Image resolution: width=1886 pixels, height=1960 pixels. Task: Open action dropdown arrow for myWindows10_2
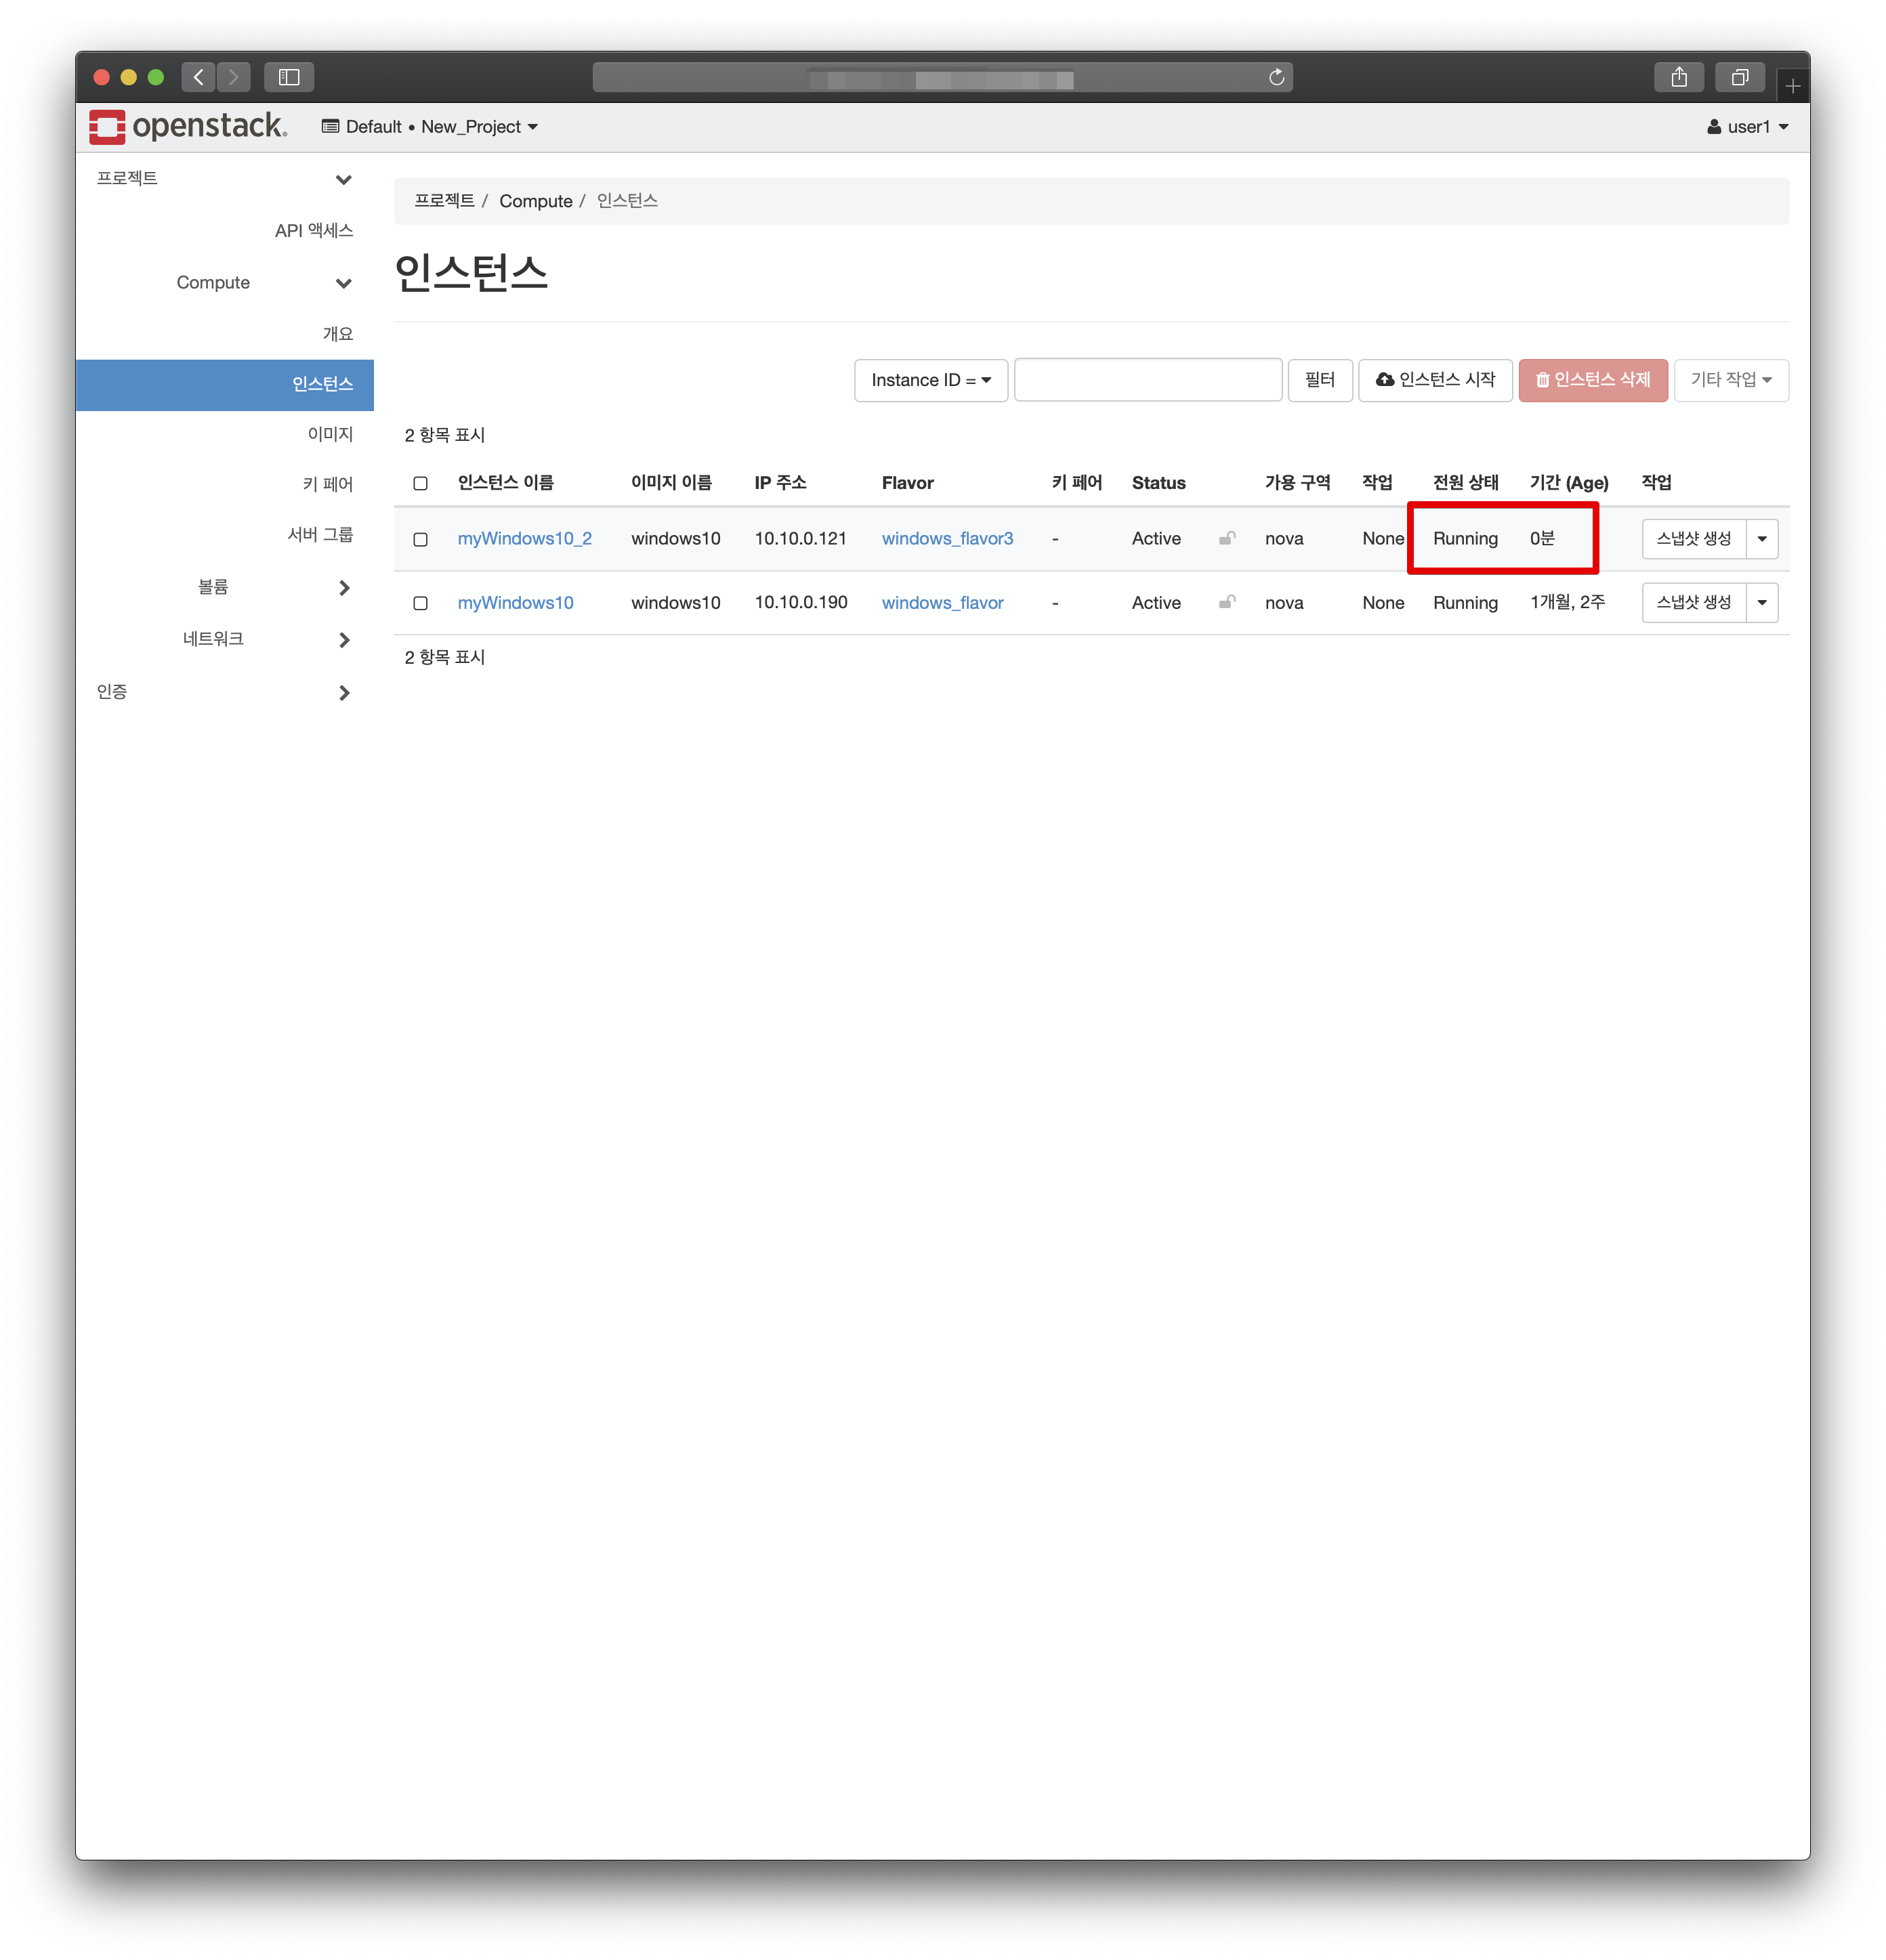point(1762,539)
